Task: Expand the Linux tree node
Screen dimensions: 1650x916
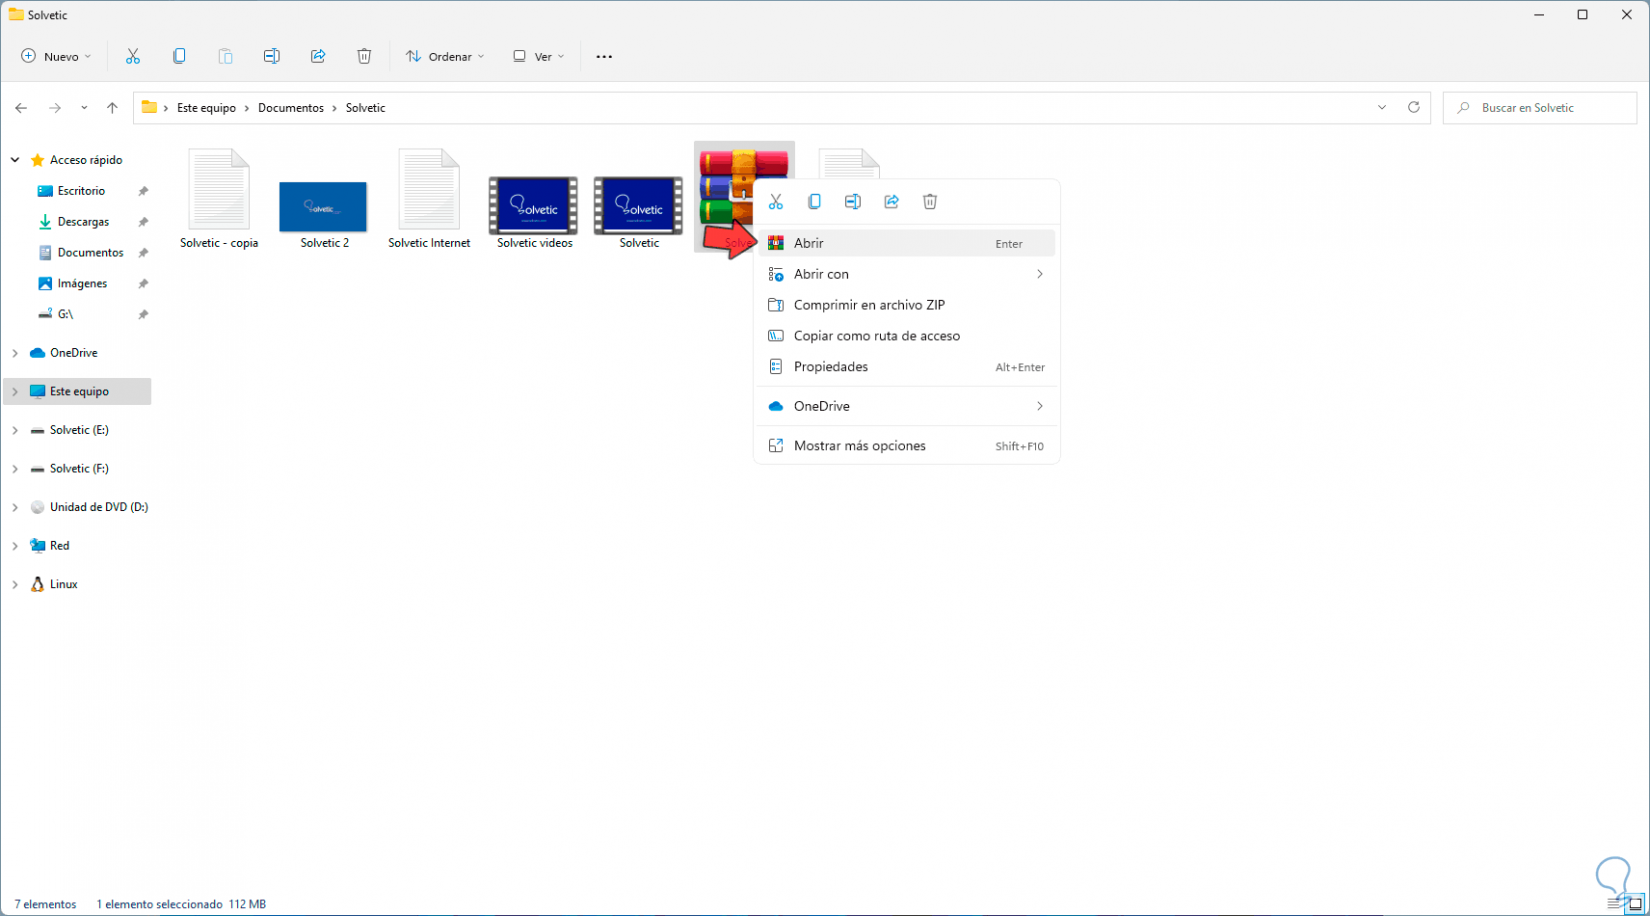Action: [x=15, y=584]
